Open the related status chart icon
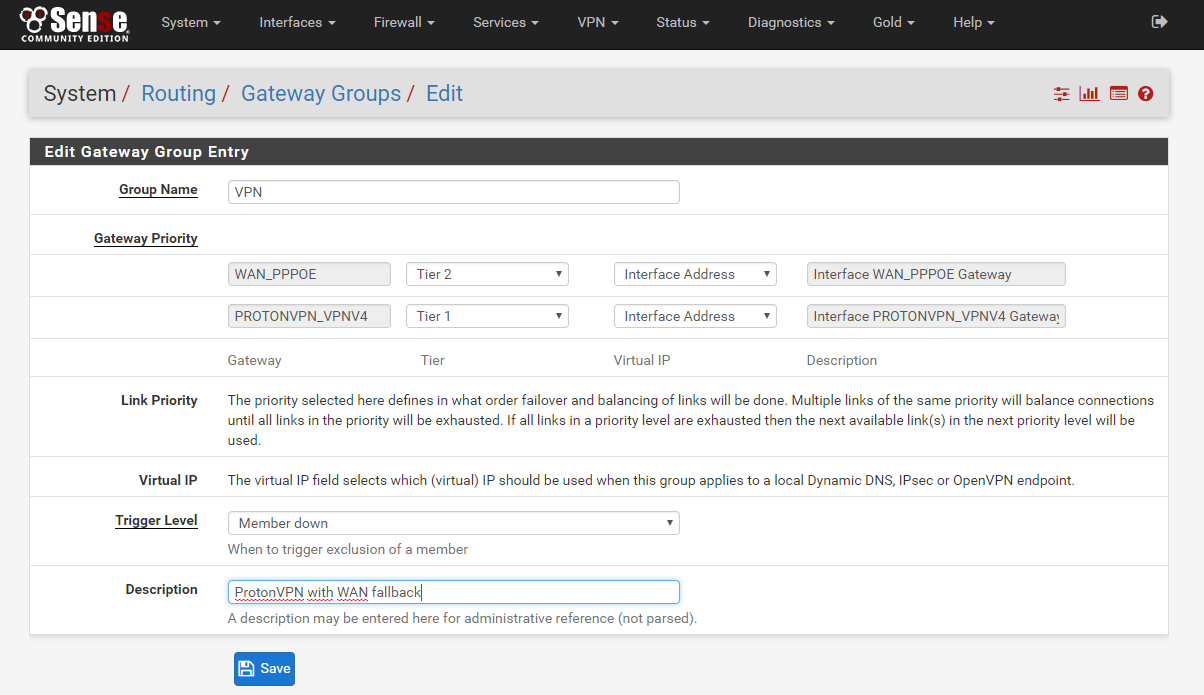Viewport: 1204px width, 695px height. (x=1089, y=94)
